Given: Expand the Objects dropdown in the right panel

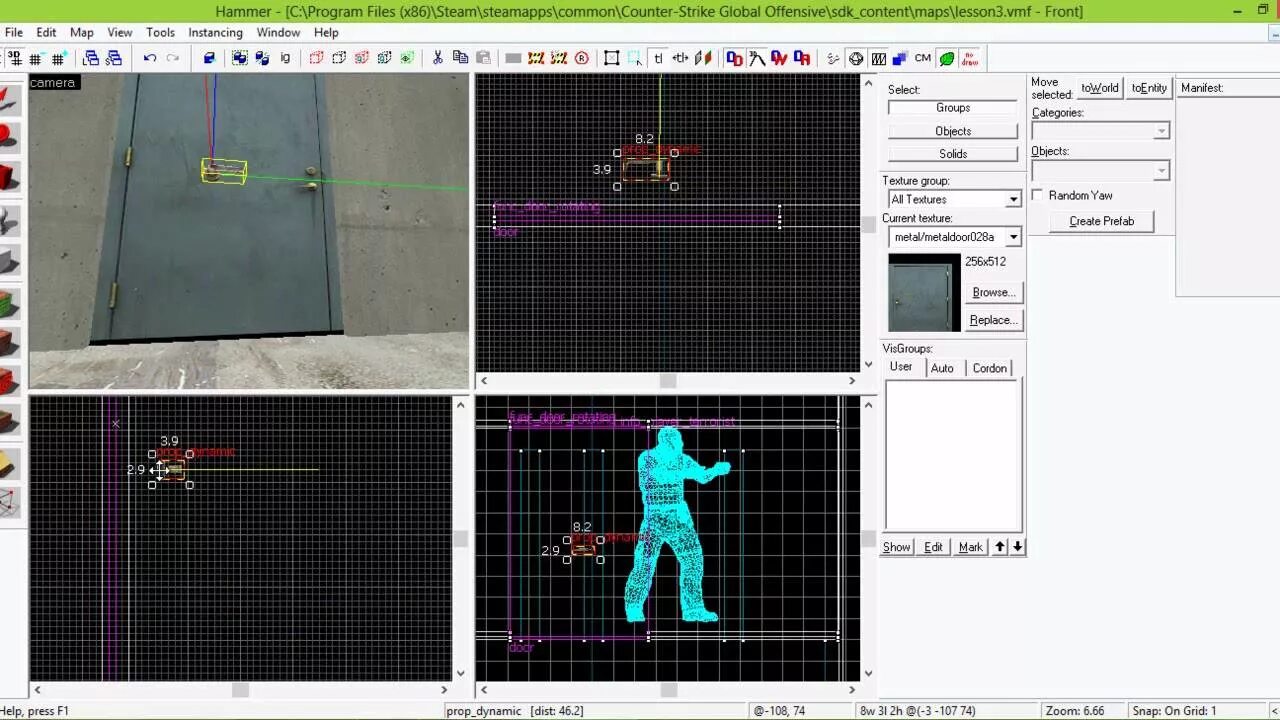Looking at the screenshot, I should click(x=1162, y=170).
